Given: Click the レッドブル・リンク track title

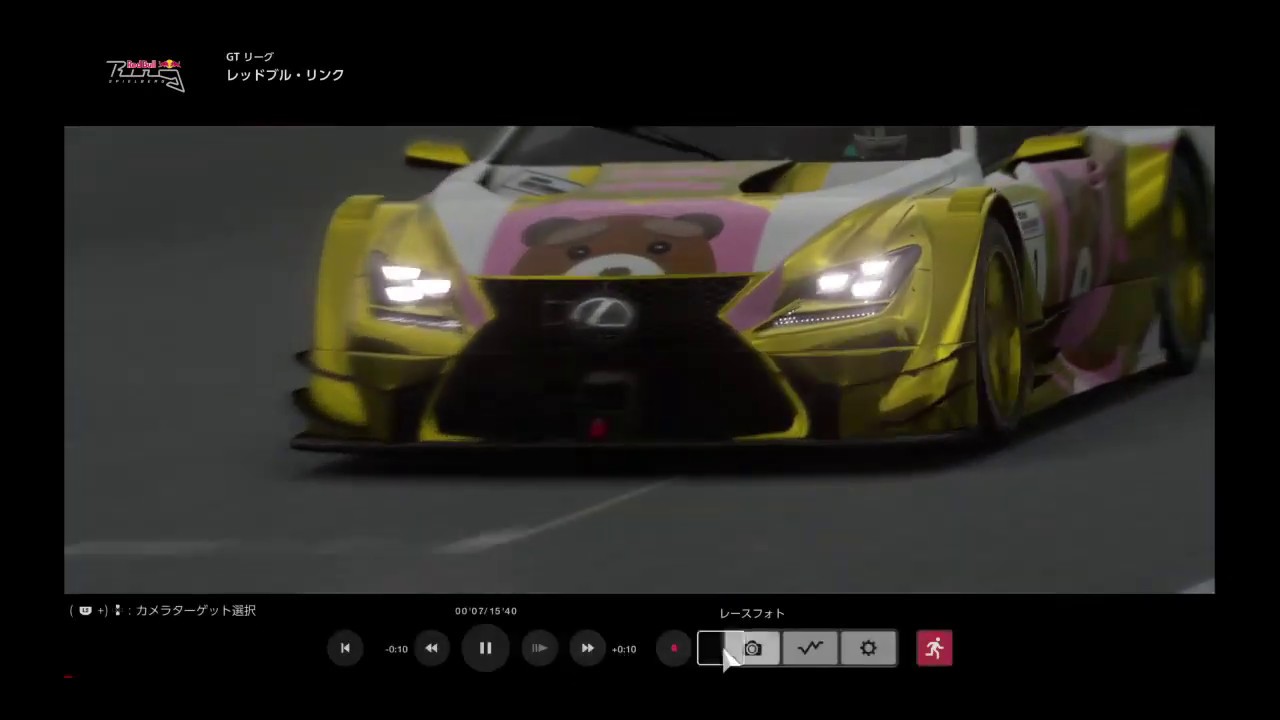Looking at the screenshot, I should coord(285,75).
